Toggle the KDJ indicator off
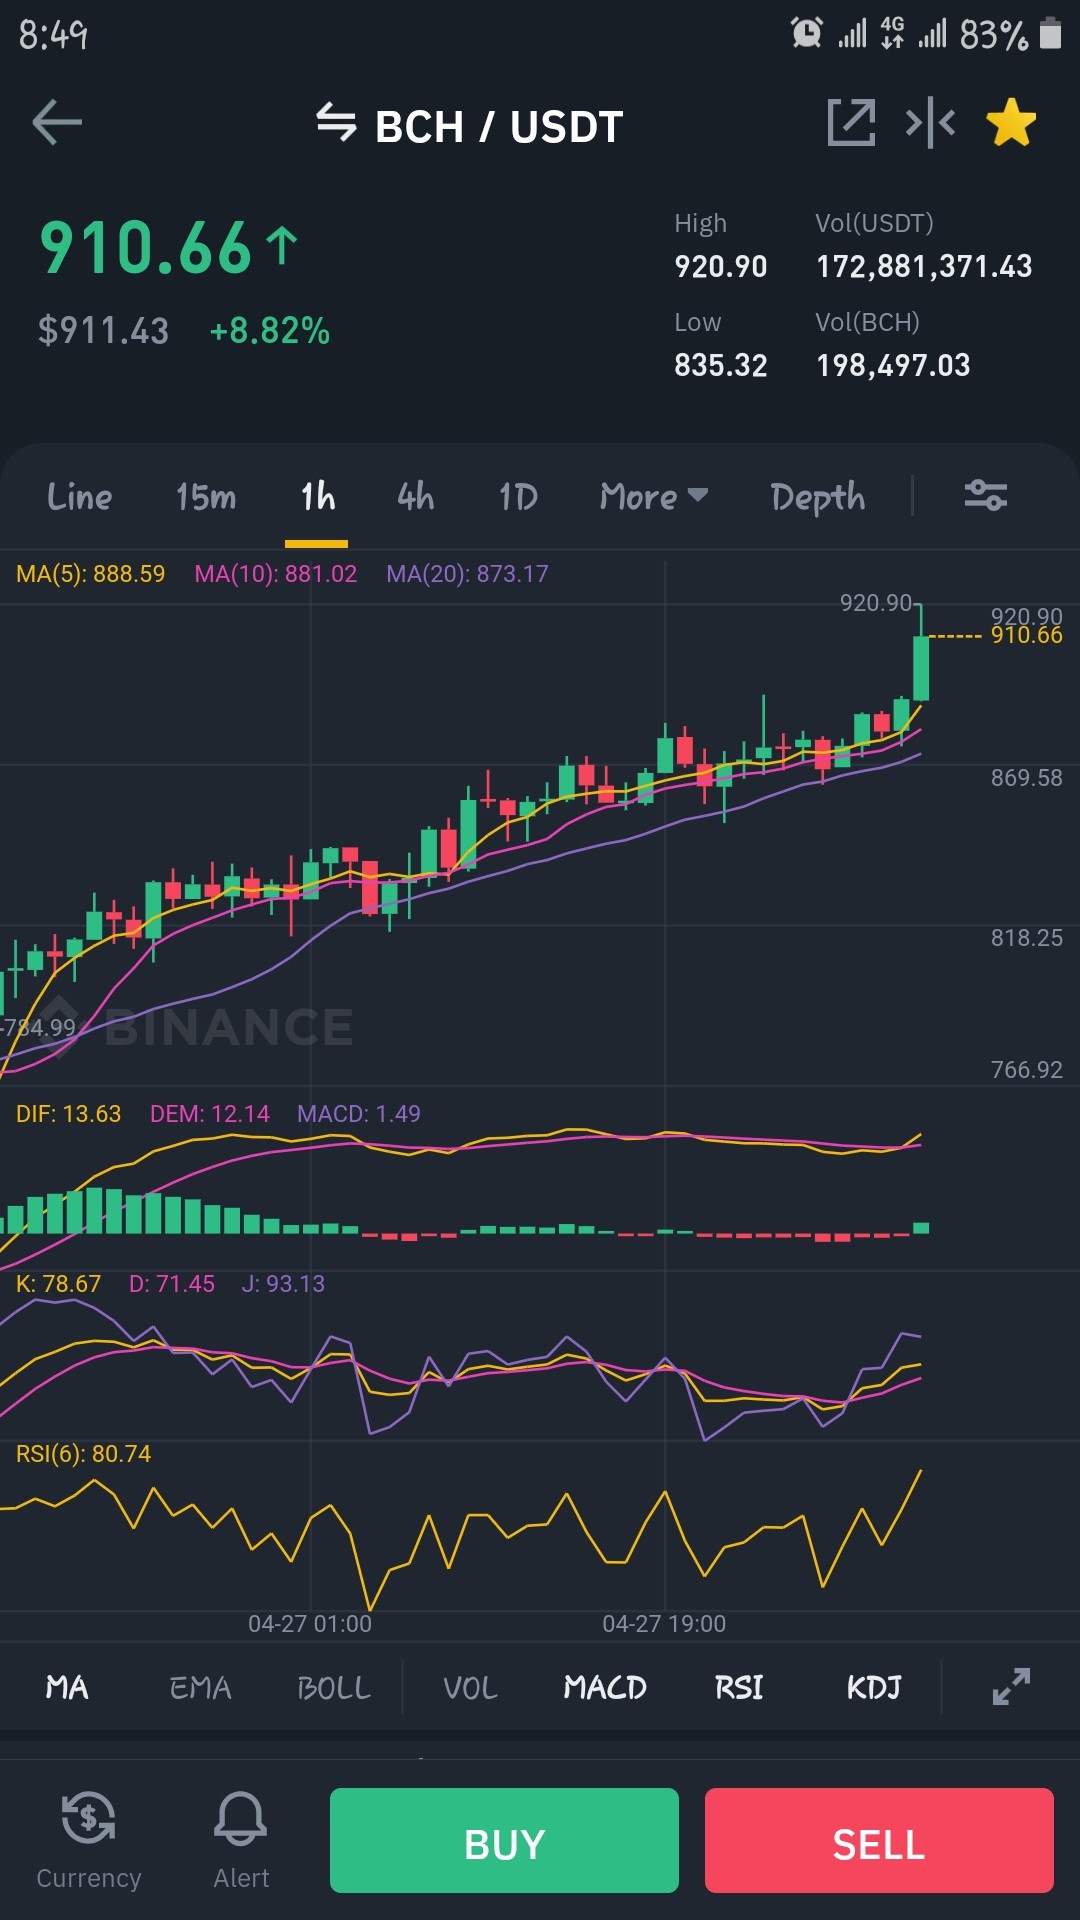The height and width of the screenshot is (1920, 1080). tap(874, 1688)
